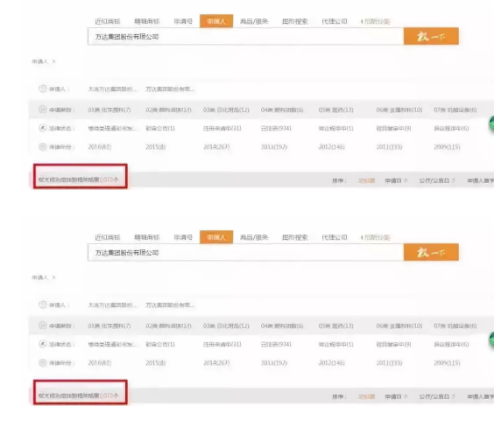Open the 图形搜索 tab in the upper search panel
497x425 pixels.
pyautogui.click(x=295, y=21)
